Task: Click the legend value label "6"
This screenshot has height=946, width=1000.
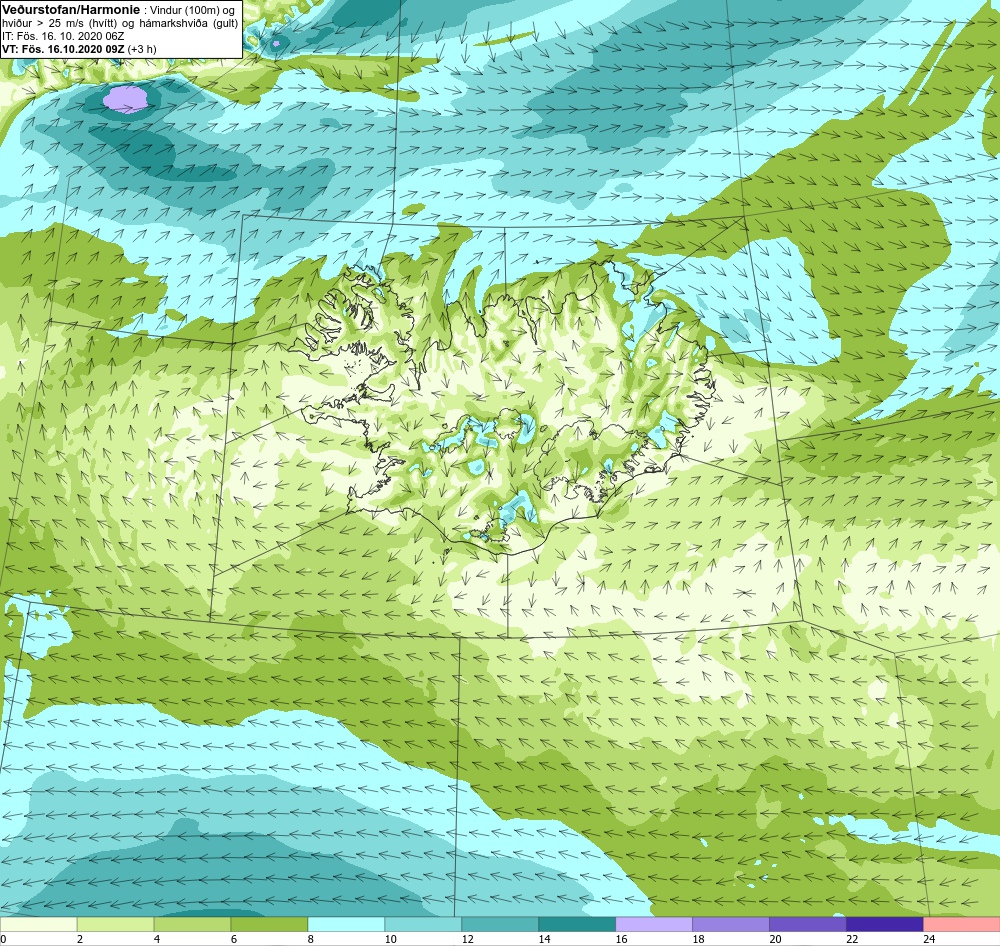Action: click(234, 939)
